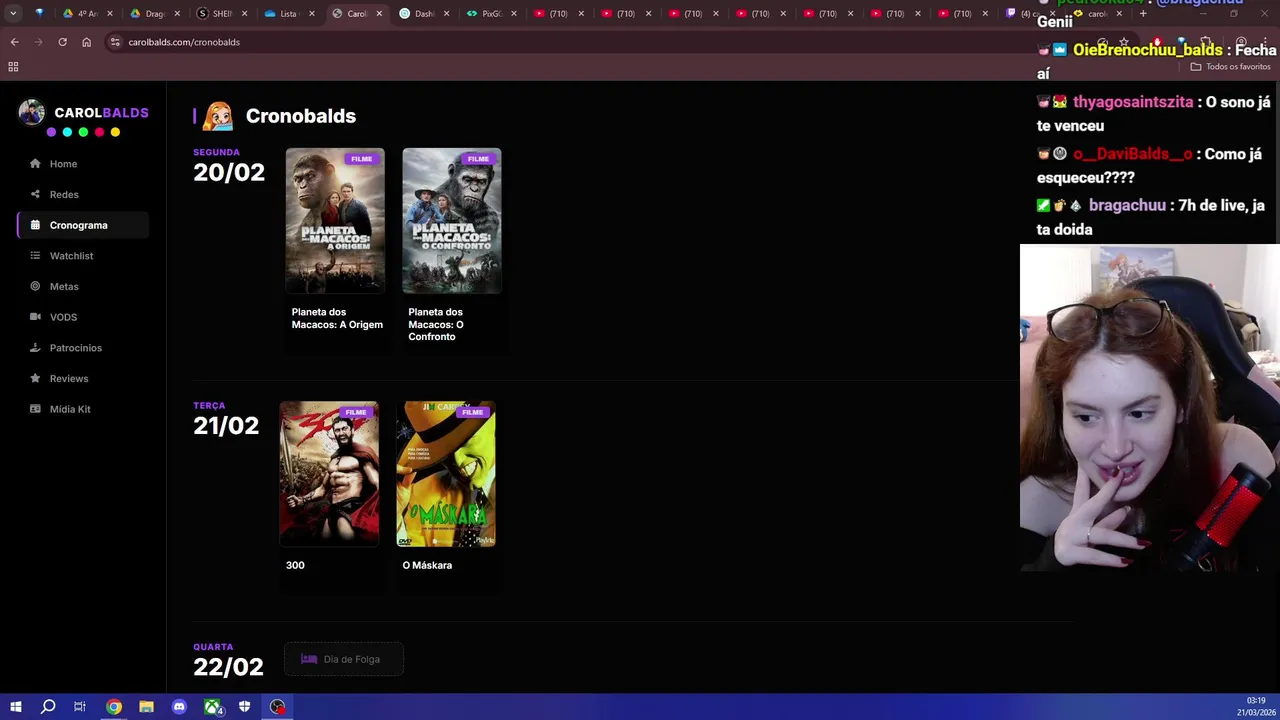The height and width of the screenshot is (720, 1280).
Task: Click the 'Dia de Folga' rest day button
Action: pos(344,659)
